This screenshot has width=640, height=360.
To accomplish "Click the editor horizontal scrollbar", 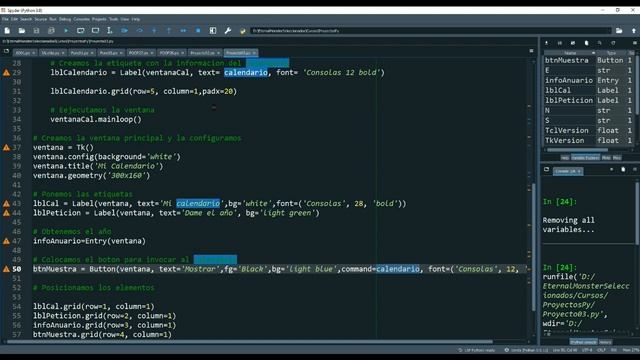I will pyautogui.click(x=250, y=342).
